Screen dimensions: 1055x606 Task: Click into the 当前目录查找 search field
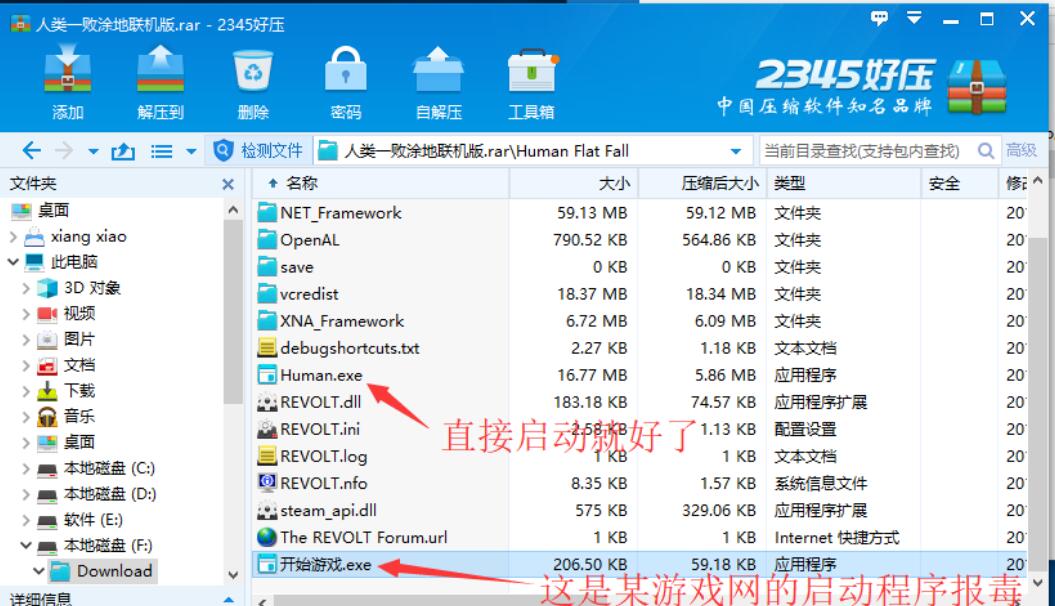pyautogui.click(x=868, y=151)
